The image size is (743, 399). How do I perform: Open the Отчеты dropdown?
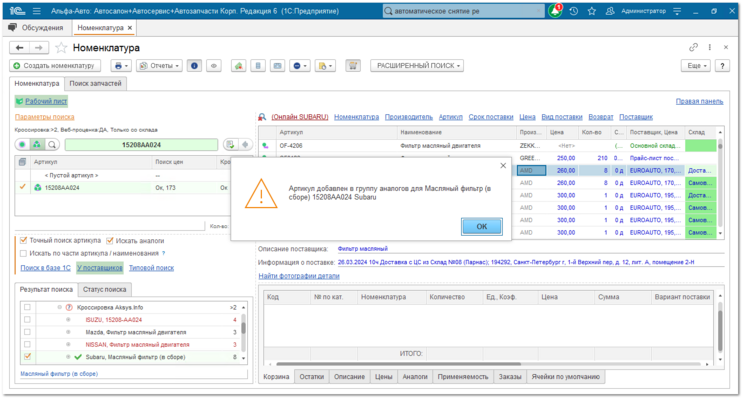point(159,66)
